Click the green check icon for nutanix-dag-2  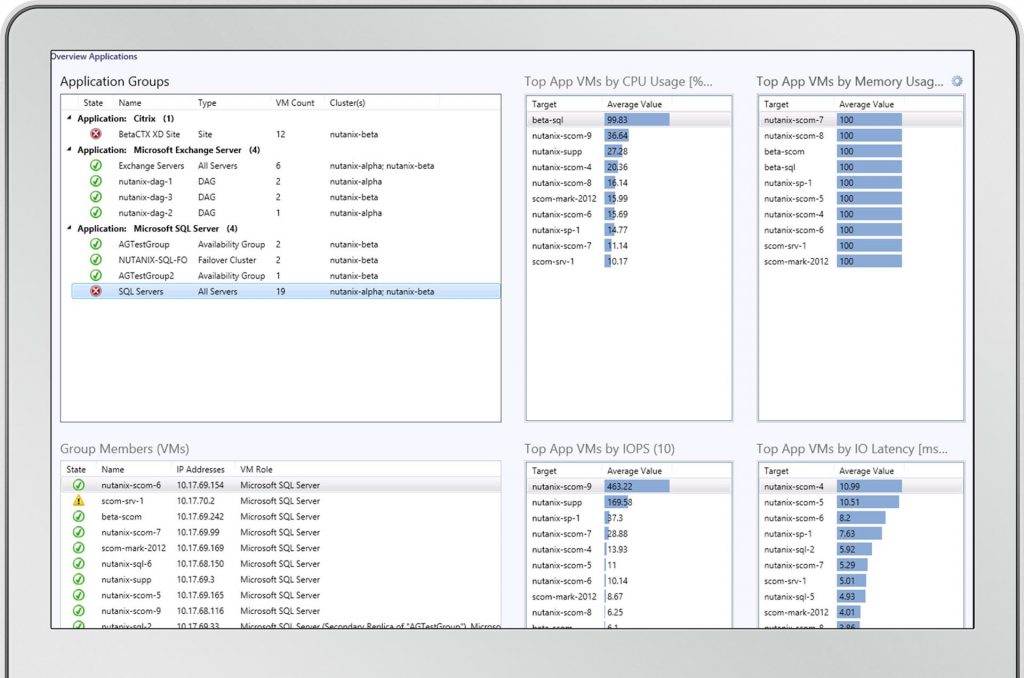(96, 212)
